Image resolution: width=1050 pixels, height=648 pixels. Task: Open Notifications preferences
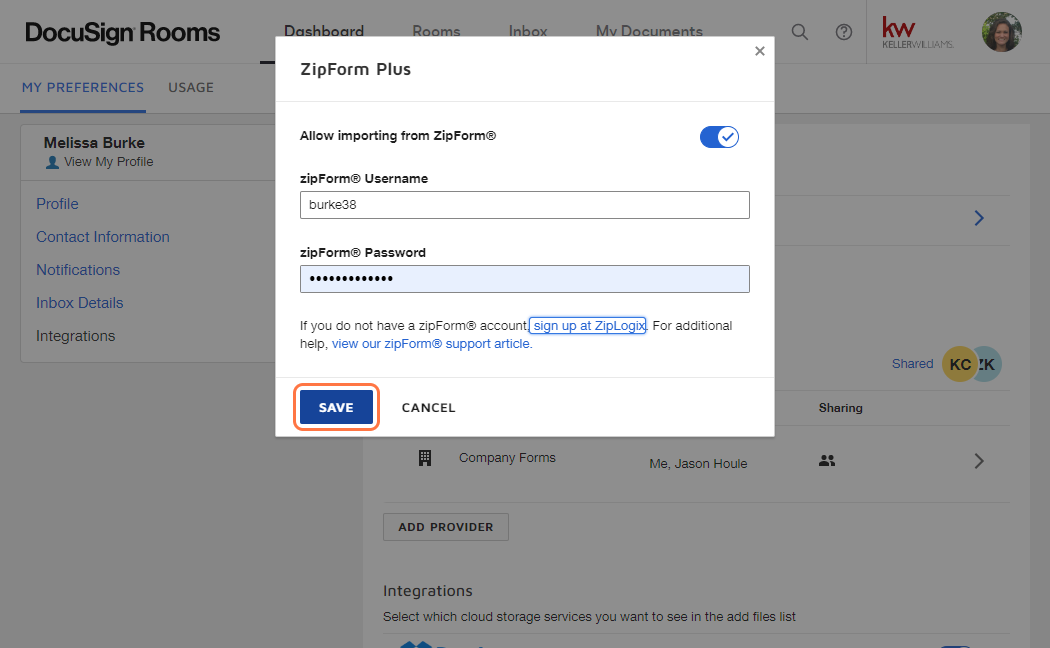(x=78, y=270)
